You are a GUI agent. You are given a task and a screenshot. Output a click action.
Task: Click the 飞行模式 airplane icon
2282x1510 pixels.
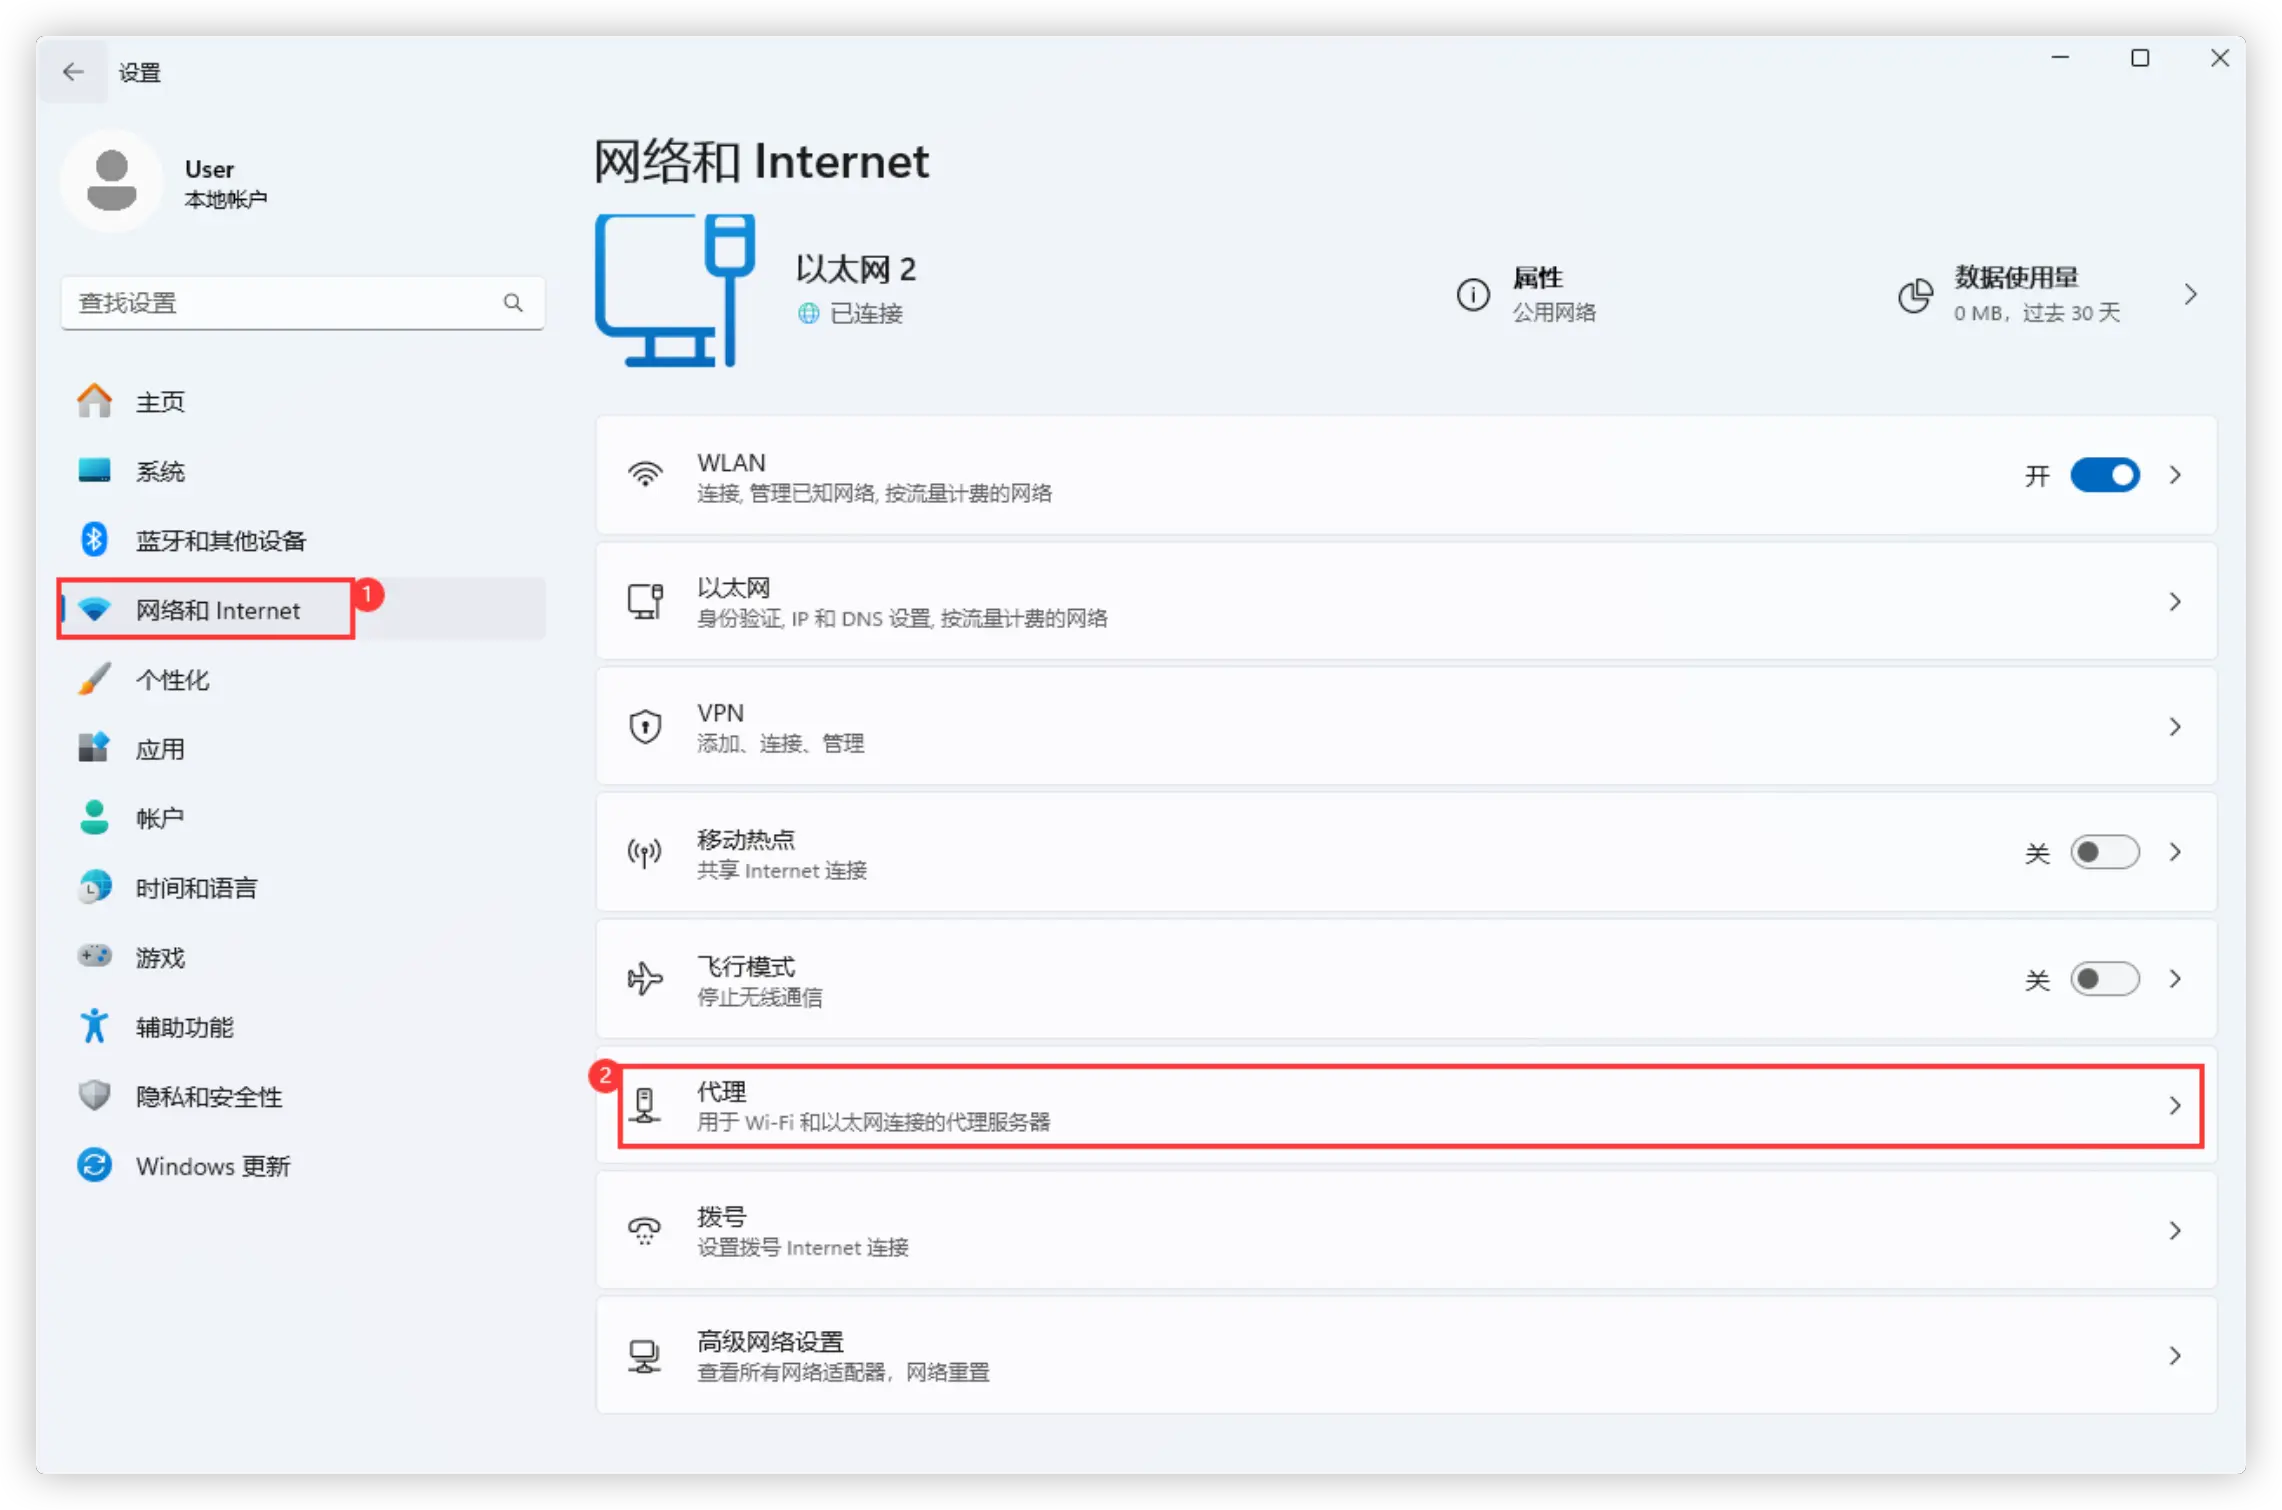645,978
